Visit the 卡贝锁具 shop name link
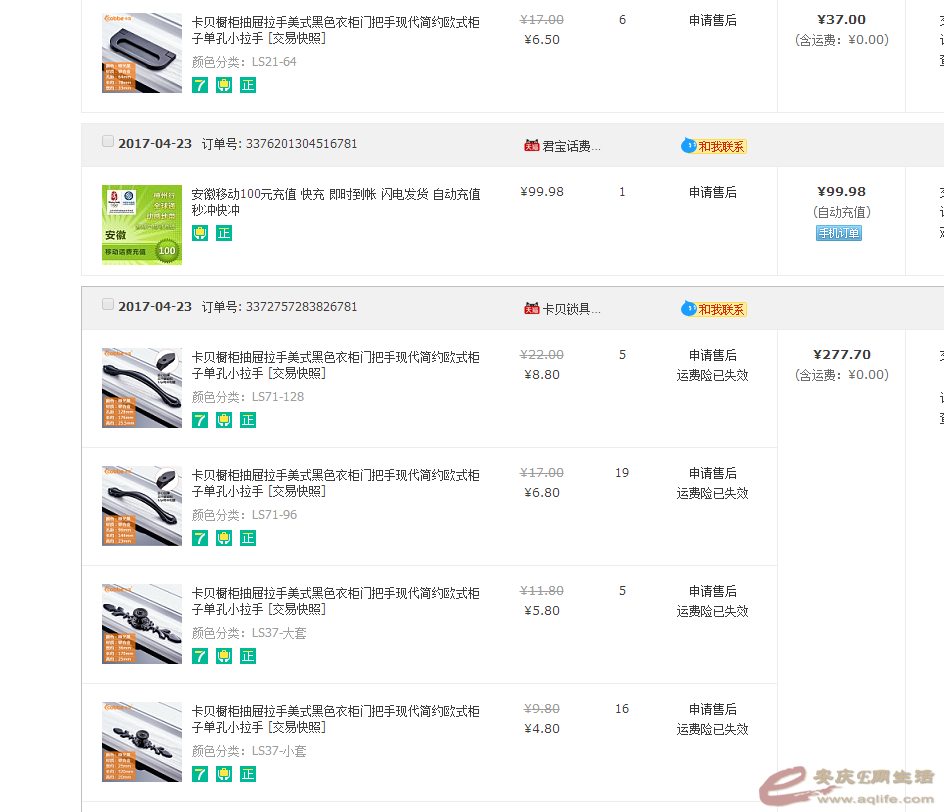 tap(571, 309)
